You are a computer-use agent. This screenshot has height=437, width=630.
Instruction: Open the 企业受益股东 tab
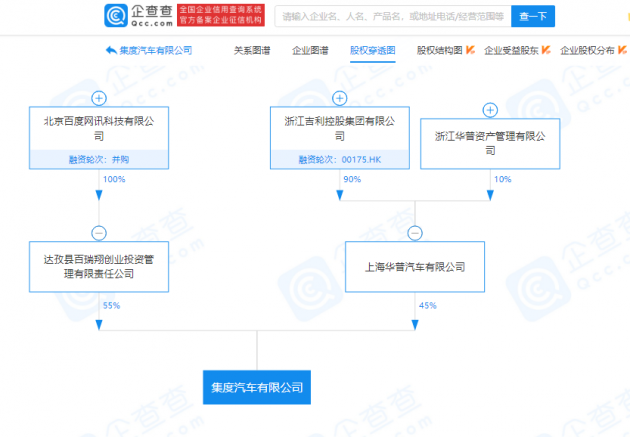(x=511, y=51)
